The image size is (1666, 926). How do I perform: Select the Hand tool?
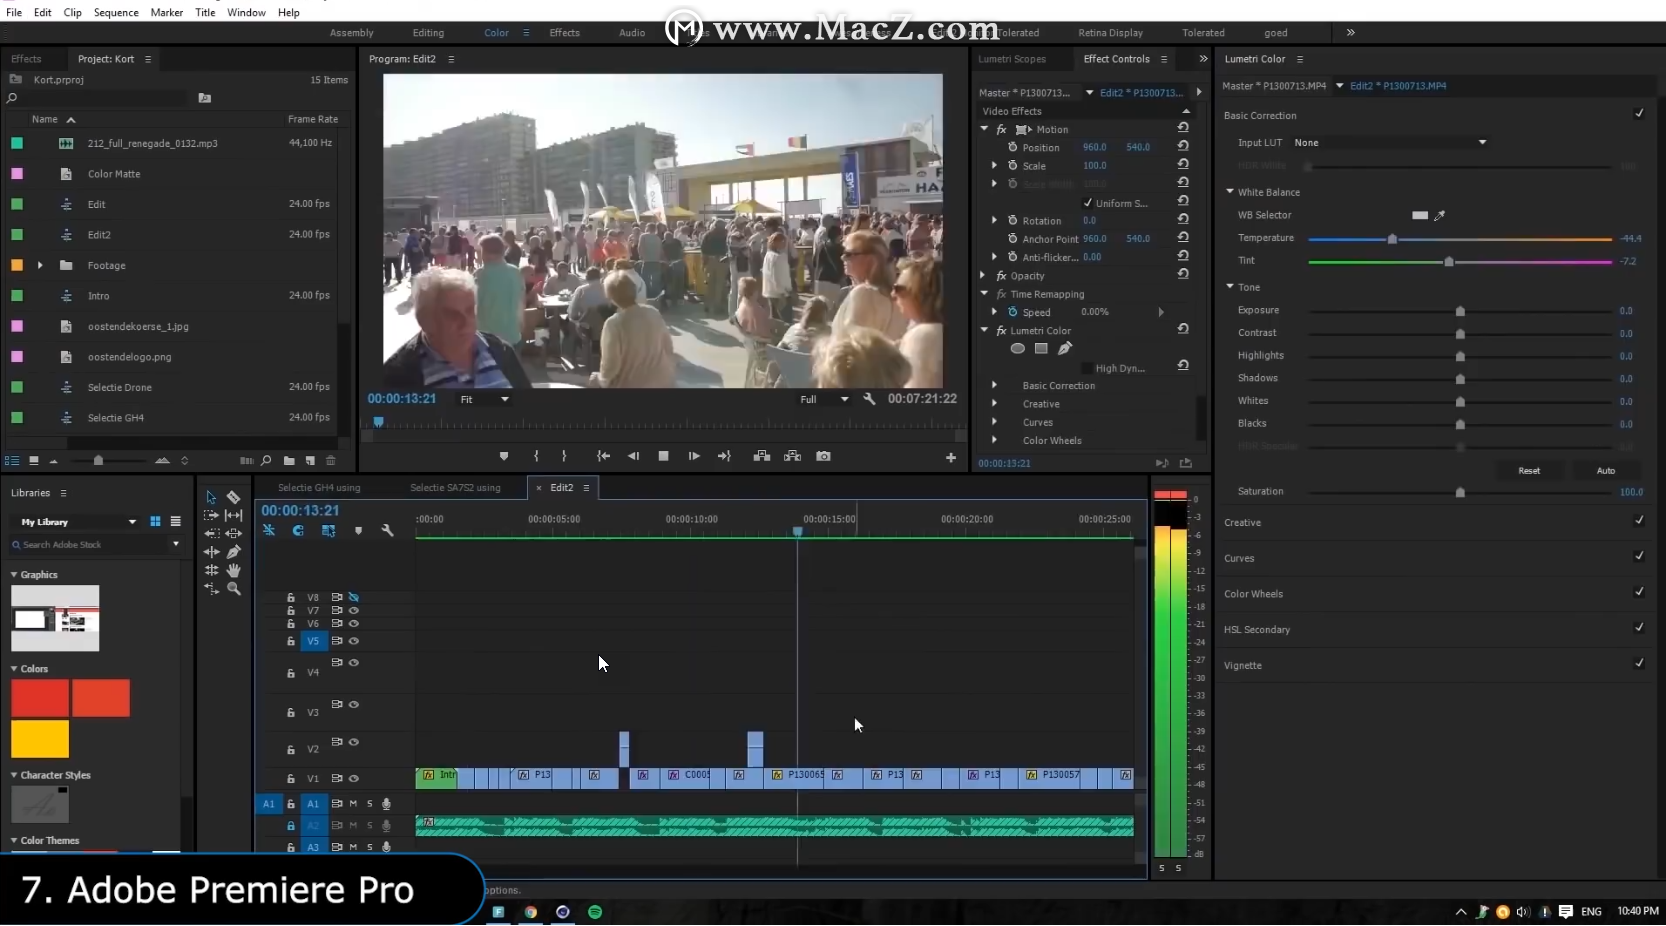(233, 570)
